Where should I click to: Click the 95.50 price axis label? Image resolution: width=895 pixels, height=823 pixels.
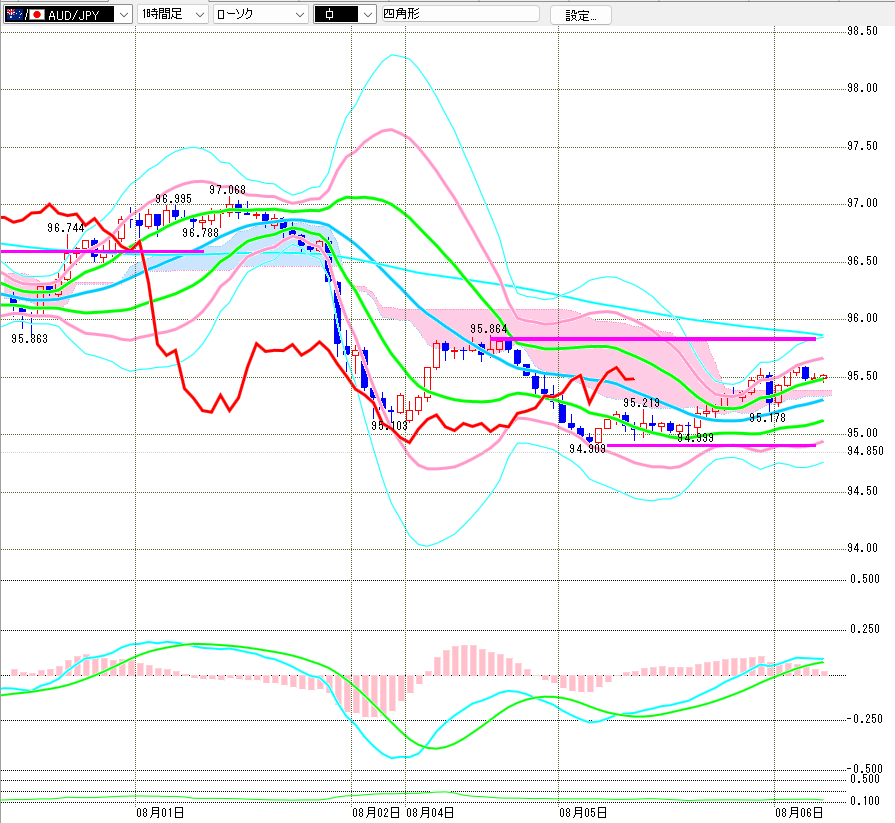pyautogui.click(x=862, y=376)
